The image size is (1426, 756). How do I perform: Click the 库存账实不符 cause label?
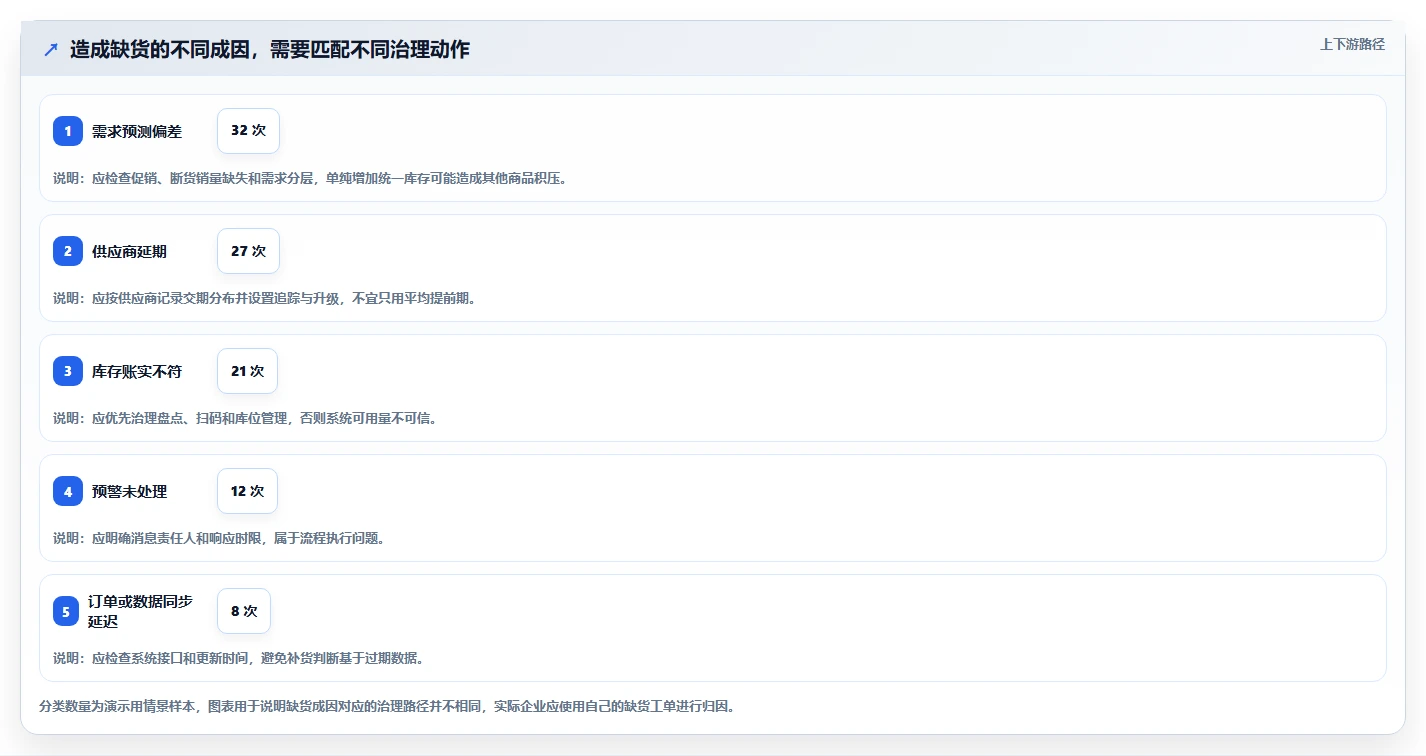pos(137,371)
